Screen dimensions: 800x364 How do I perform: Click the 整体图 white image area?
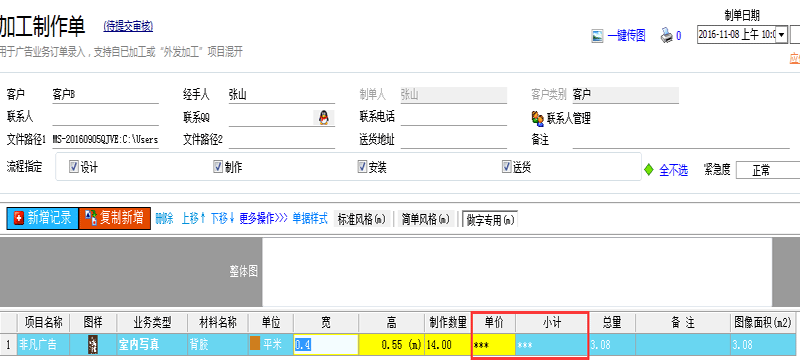point(517,272)
